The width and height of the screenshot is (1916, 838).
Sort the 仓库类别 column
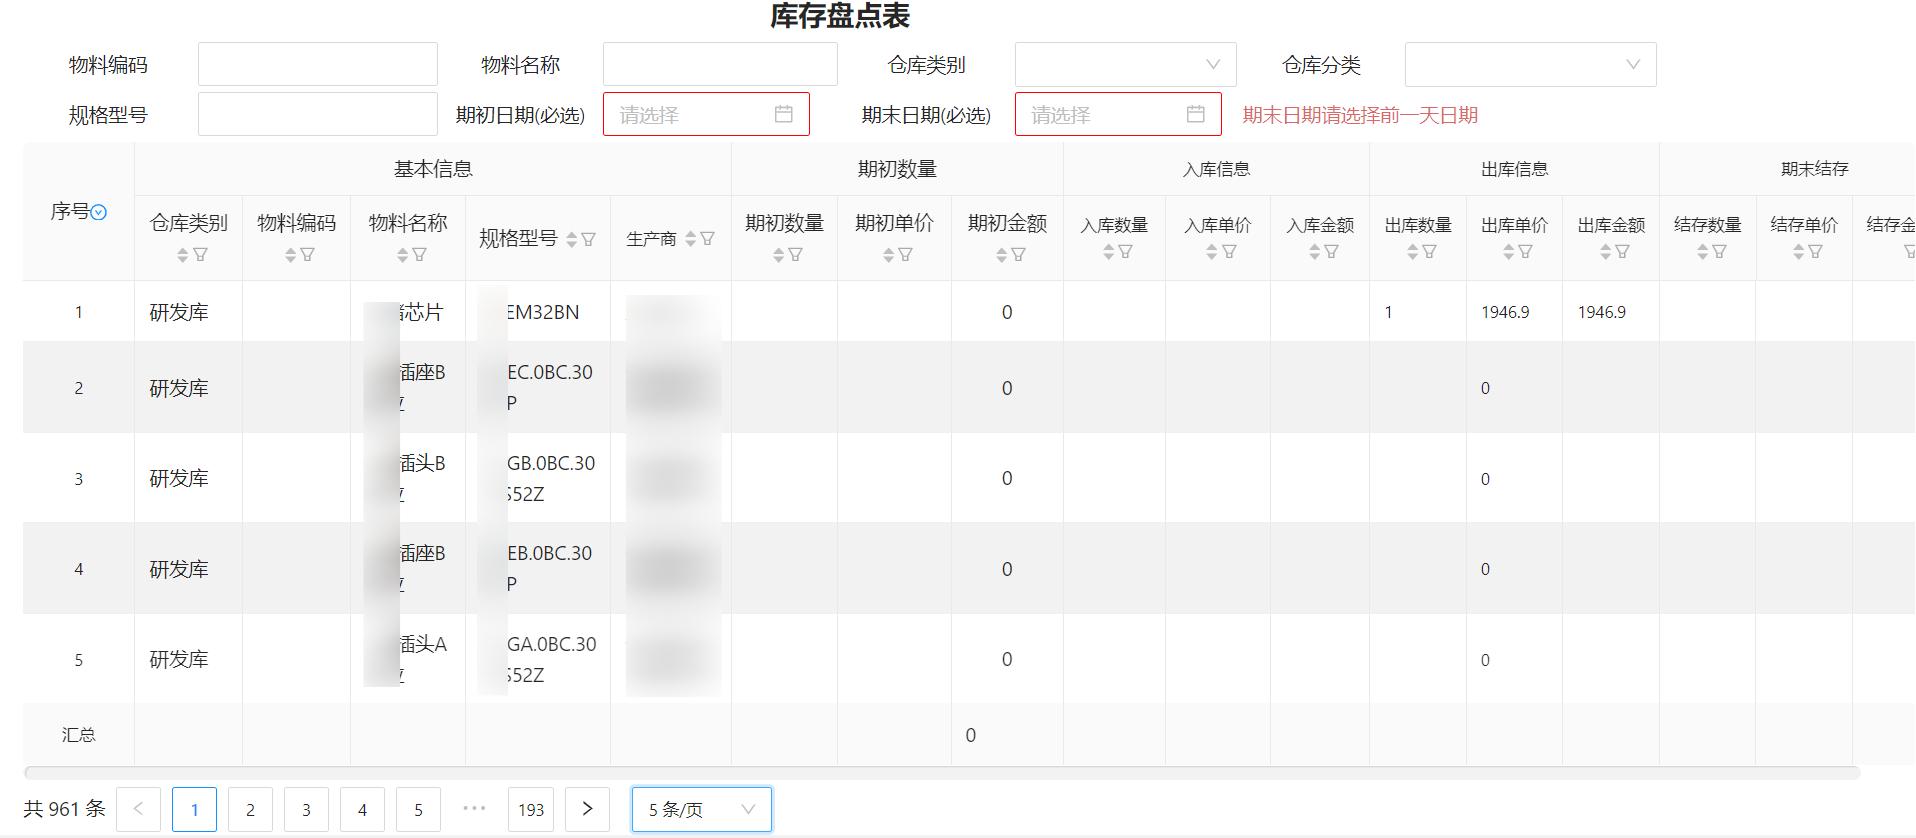pos(182,255)
